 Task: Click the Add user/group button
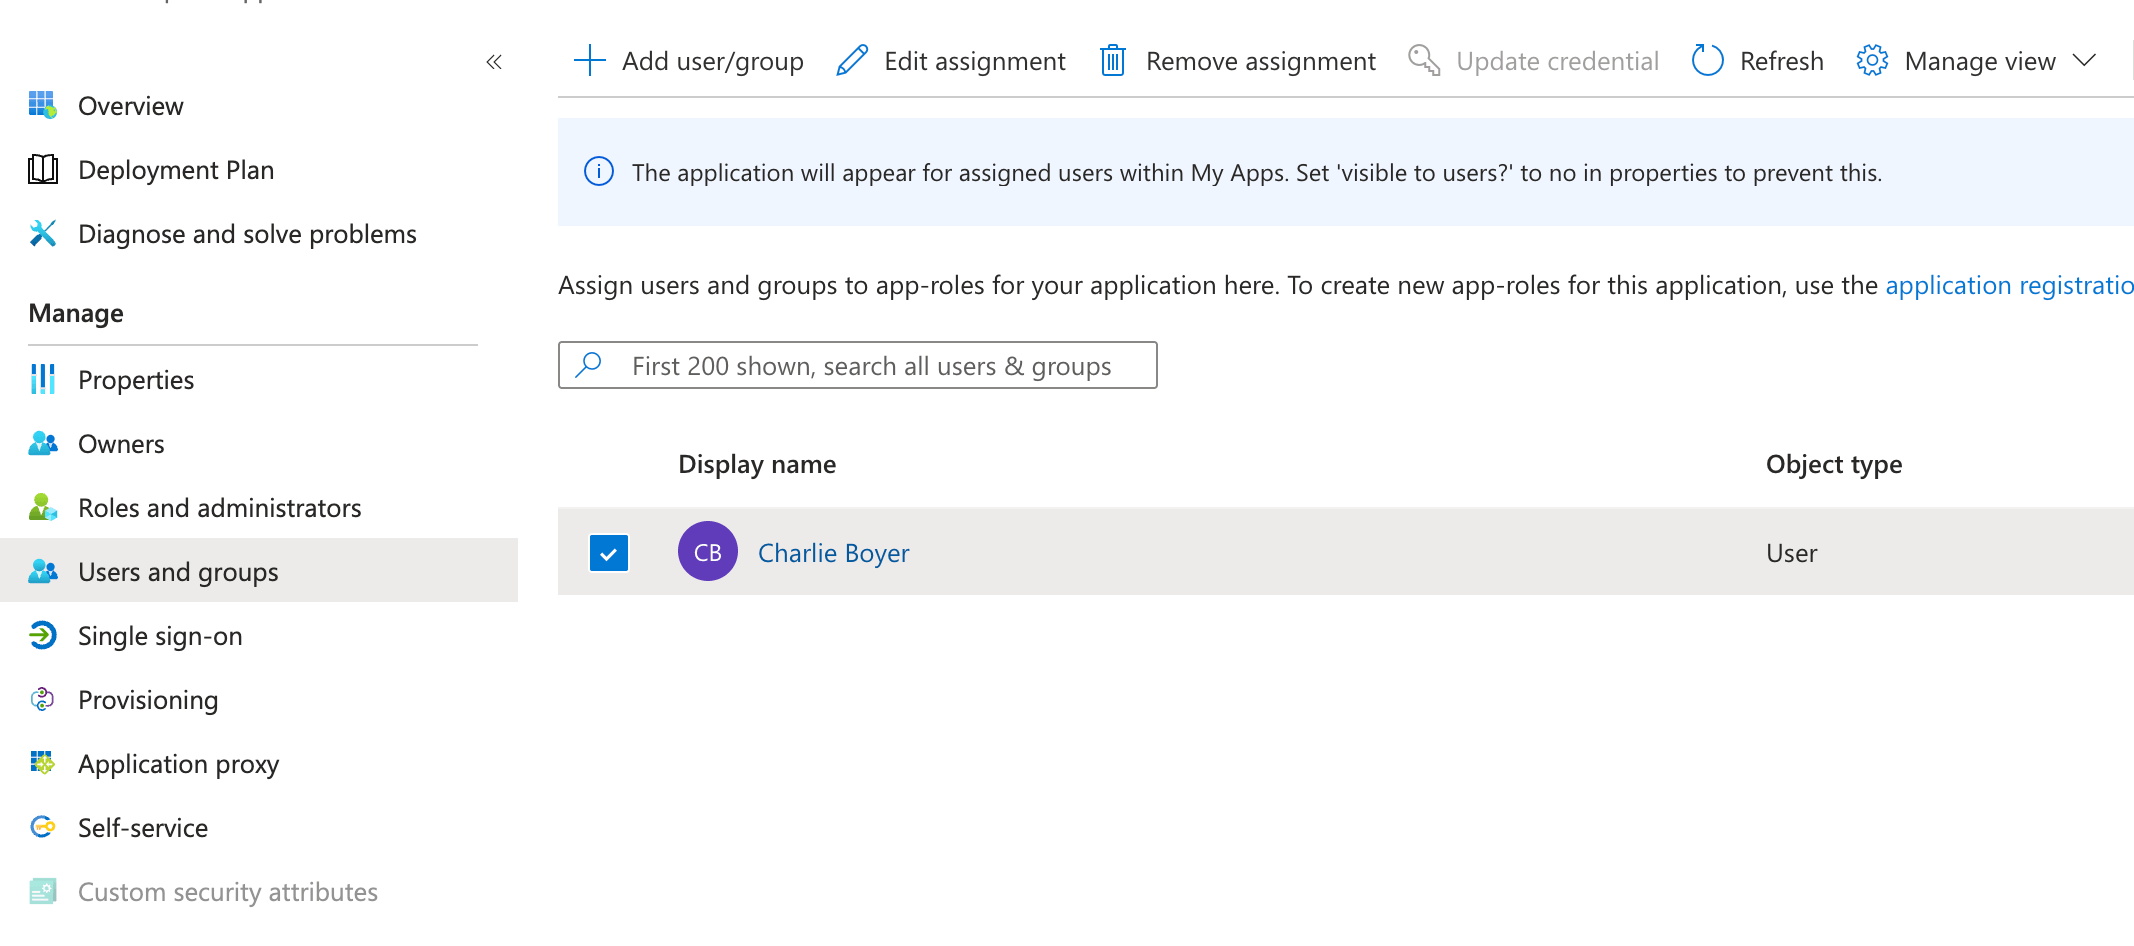click(x=688, y=60)
